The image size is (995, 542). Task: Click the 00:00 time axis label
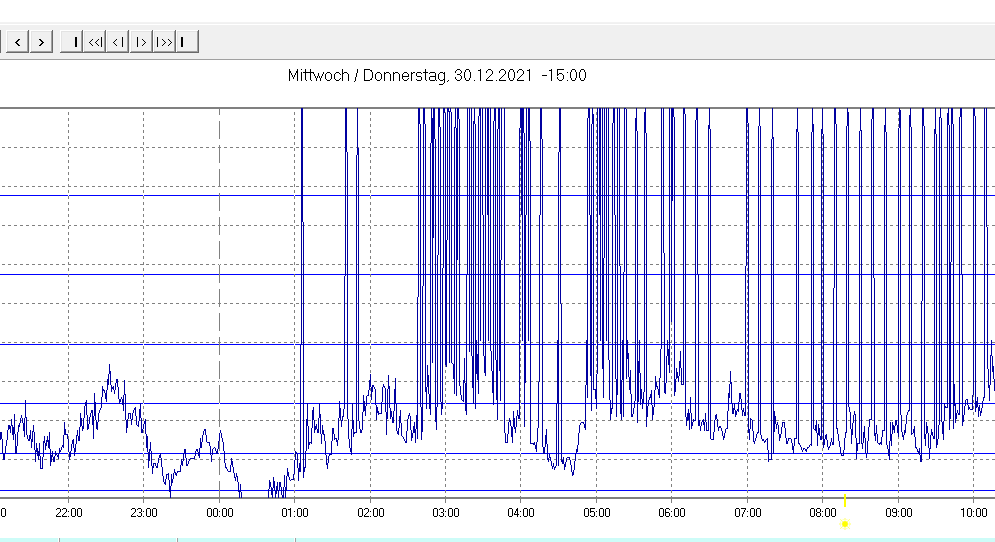(x=219, y=513)
